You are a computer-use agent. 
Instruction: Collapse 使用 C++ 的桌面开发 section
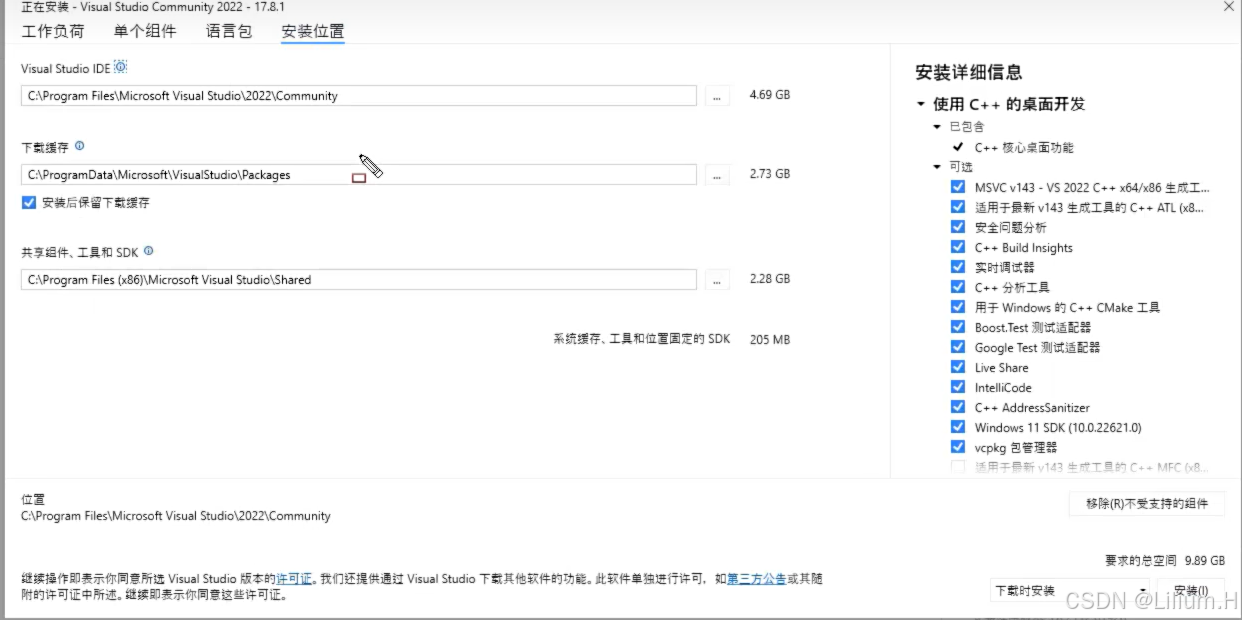(x=920, y=104)
